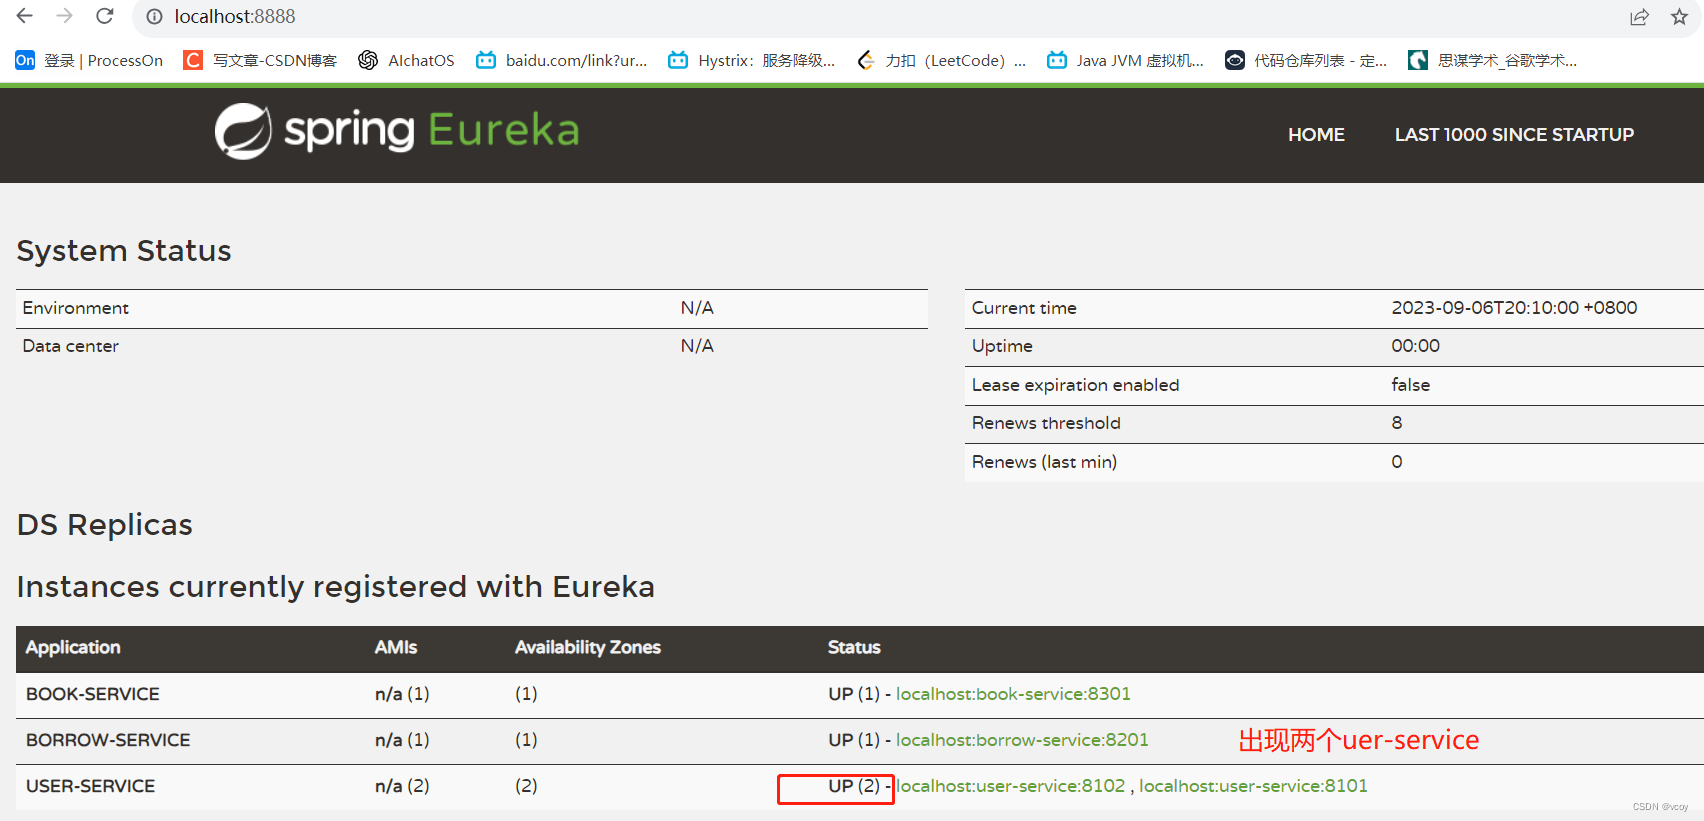Open the baidu.com/link bookmark
The width and height of the screenshot is (1704, 821).
pyautogui.click(x=561, y=60)
